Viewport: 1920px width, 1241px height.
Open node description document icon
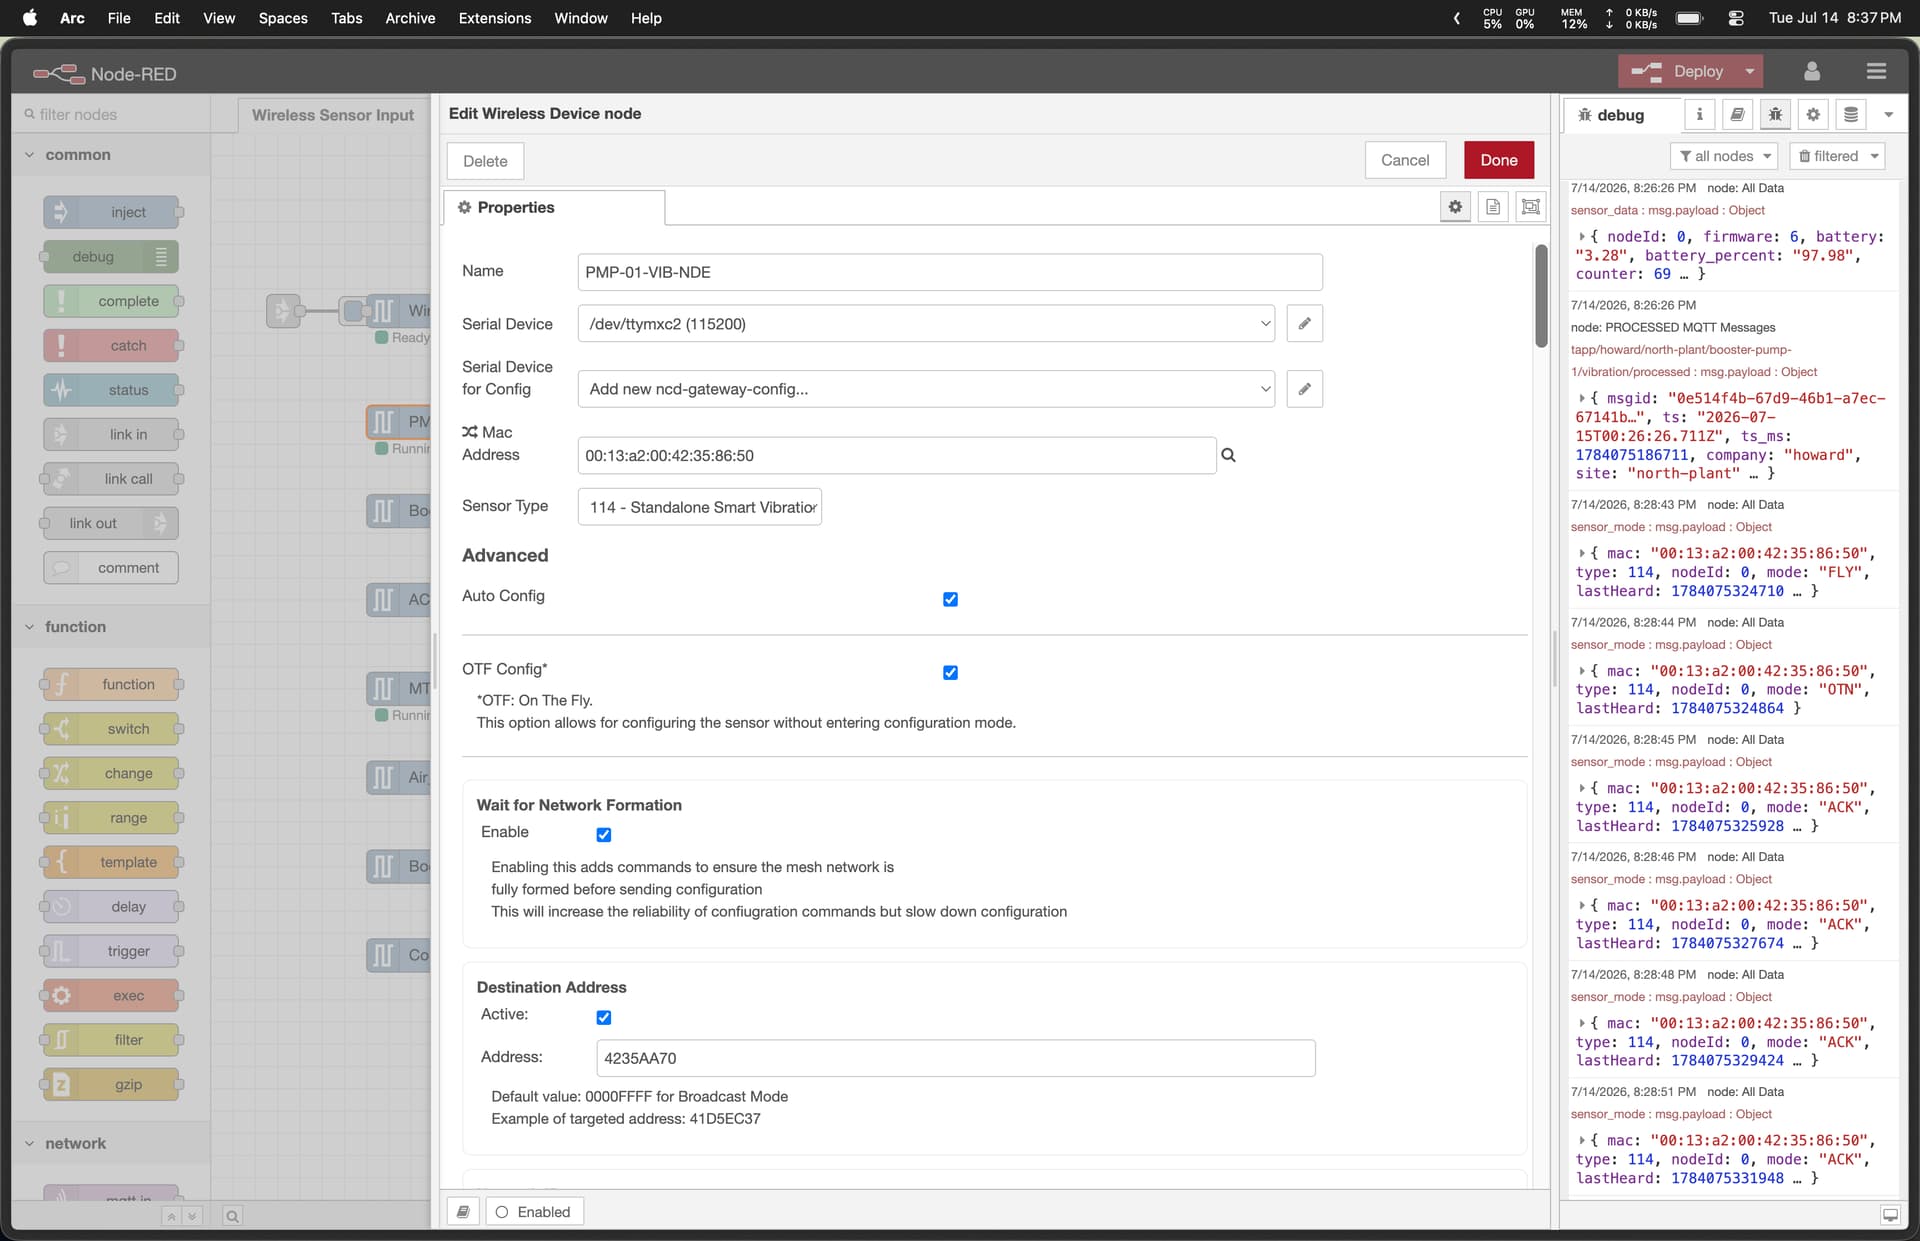[x=1493, y=207]
